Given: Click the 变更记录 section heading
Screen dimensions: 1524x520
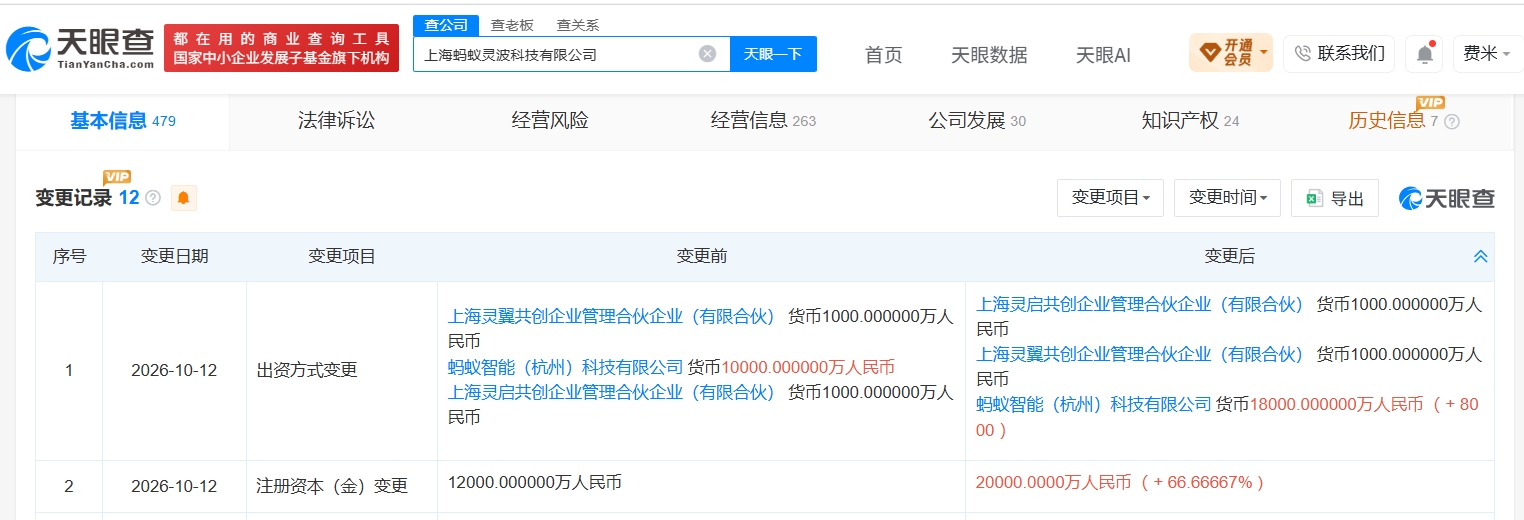Looking at the screenshot, I should [x=74, y=198].
